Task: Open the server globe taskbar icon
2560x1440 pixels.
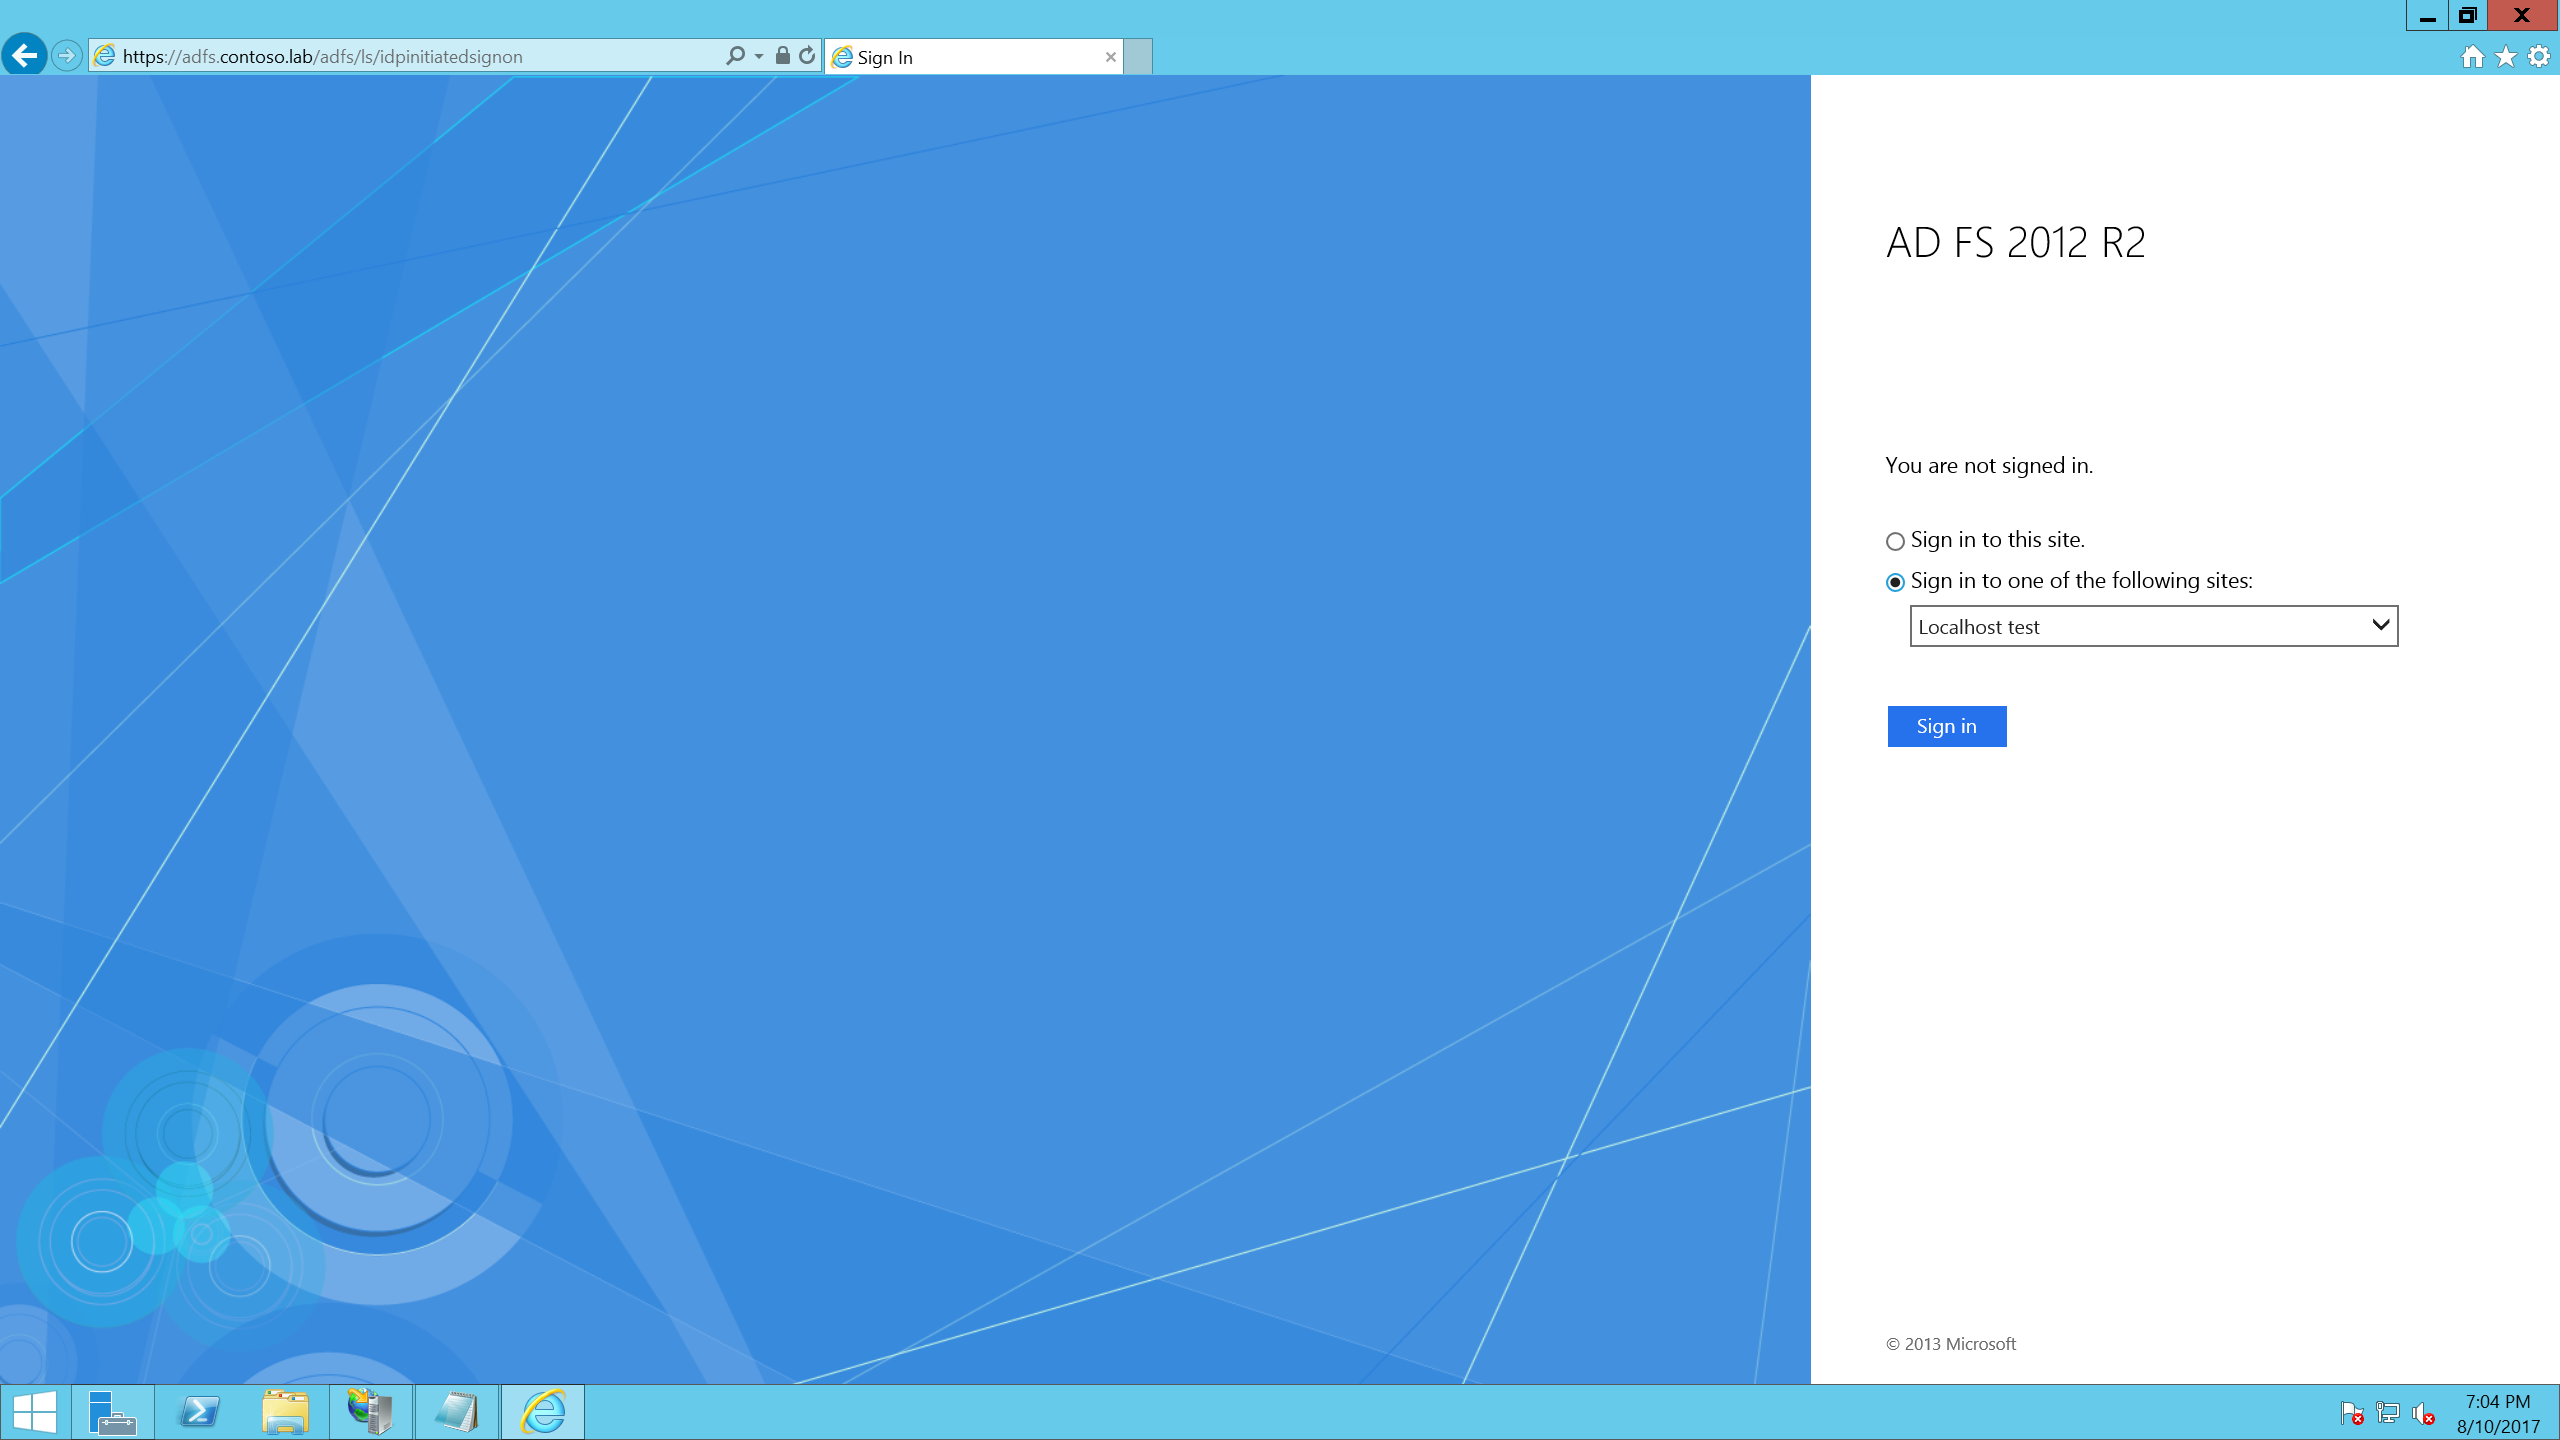Action: click(x=371, y=1412)
